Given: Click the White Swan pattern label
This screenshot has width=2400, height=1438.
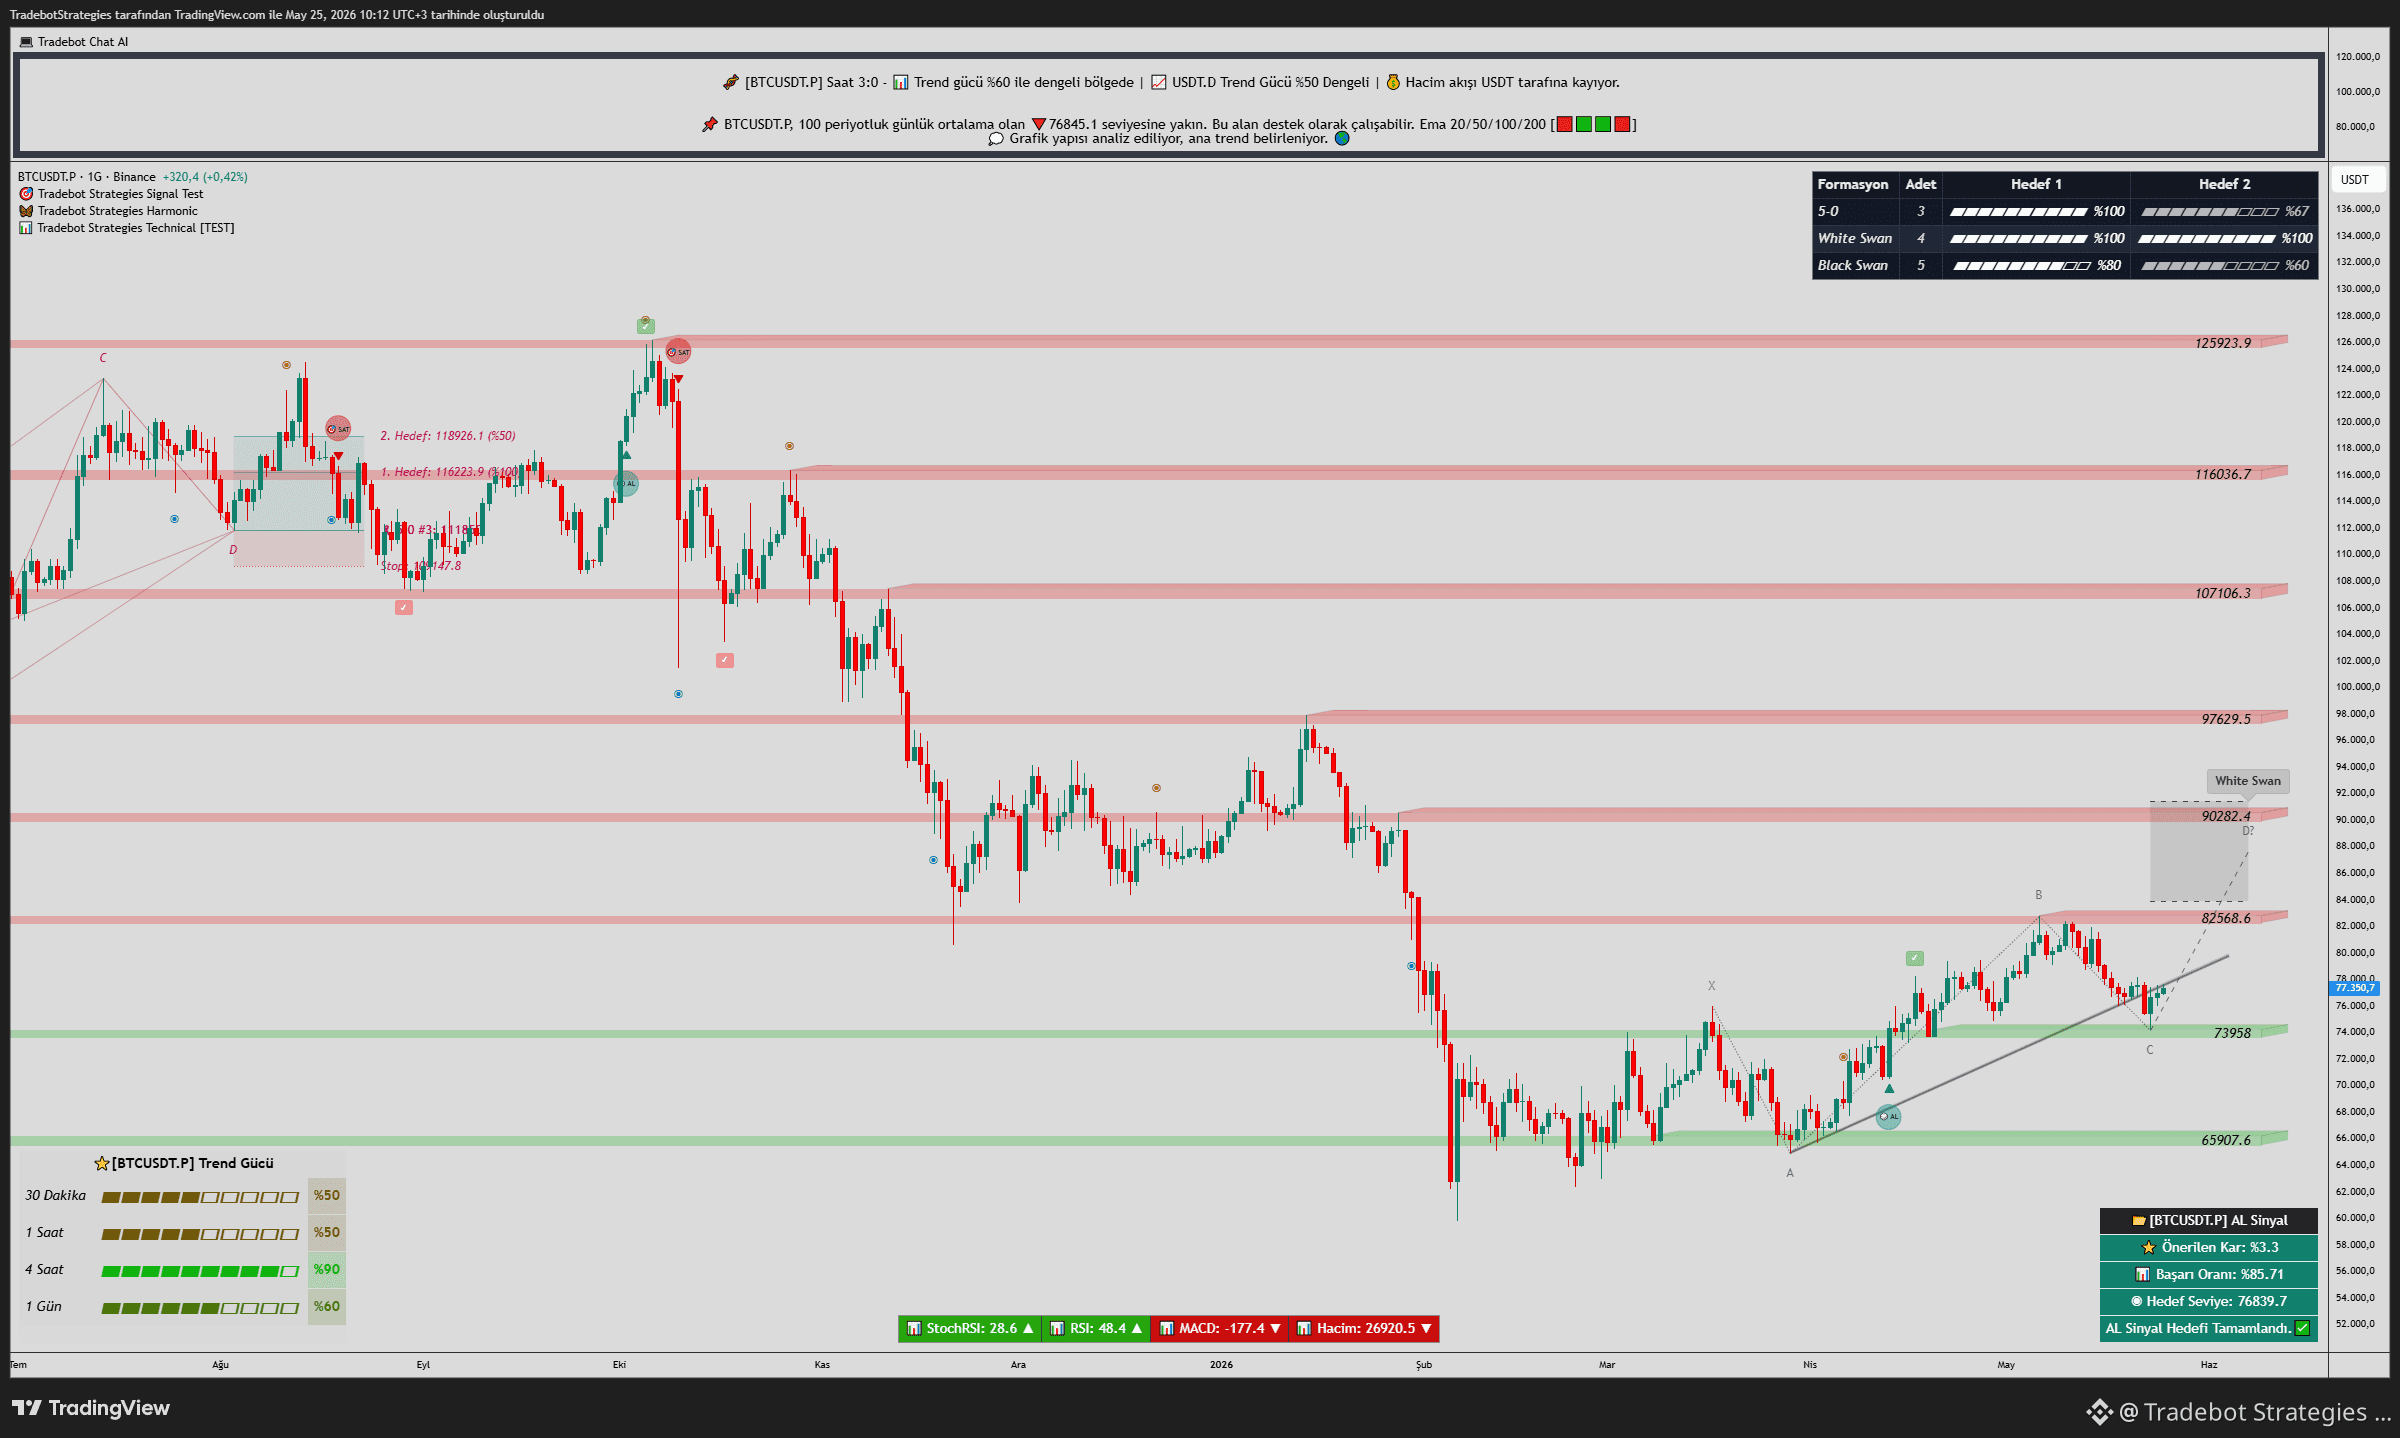Looking at the screenshot, I should [x=2248, y=781].
